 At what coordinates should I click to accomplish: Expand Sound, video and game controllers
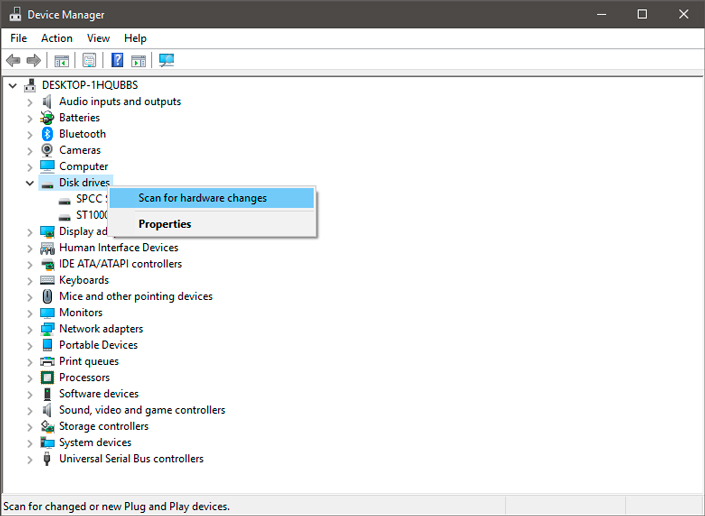coord(30,410)
